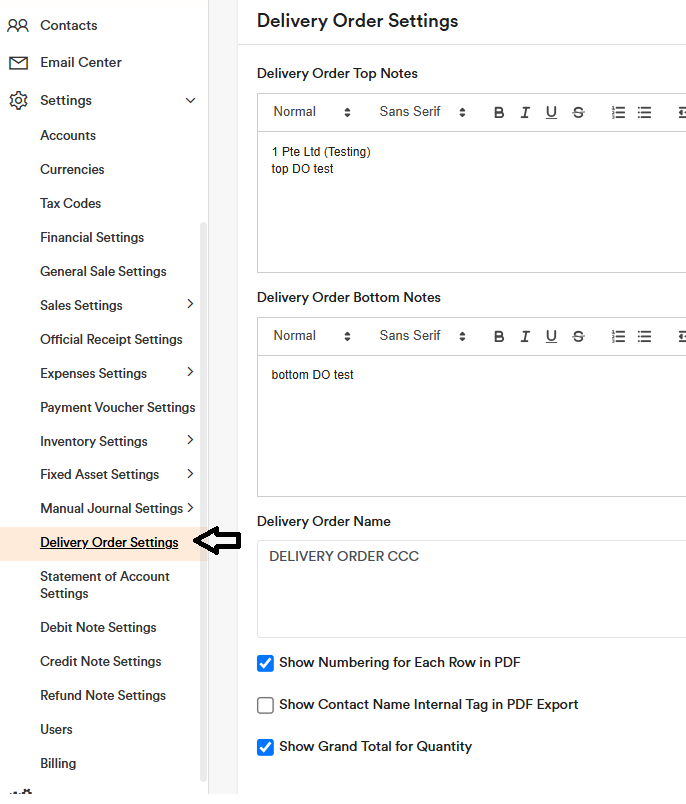The image size is (686, 804).
Task: Apply strikethrough in Top Notes editor
Action: 578,113
